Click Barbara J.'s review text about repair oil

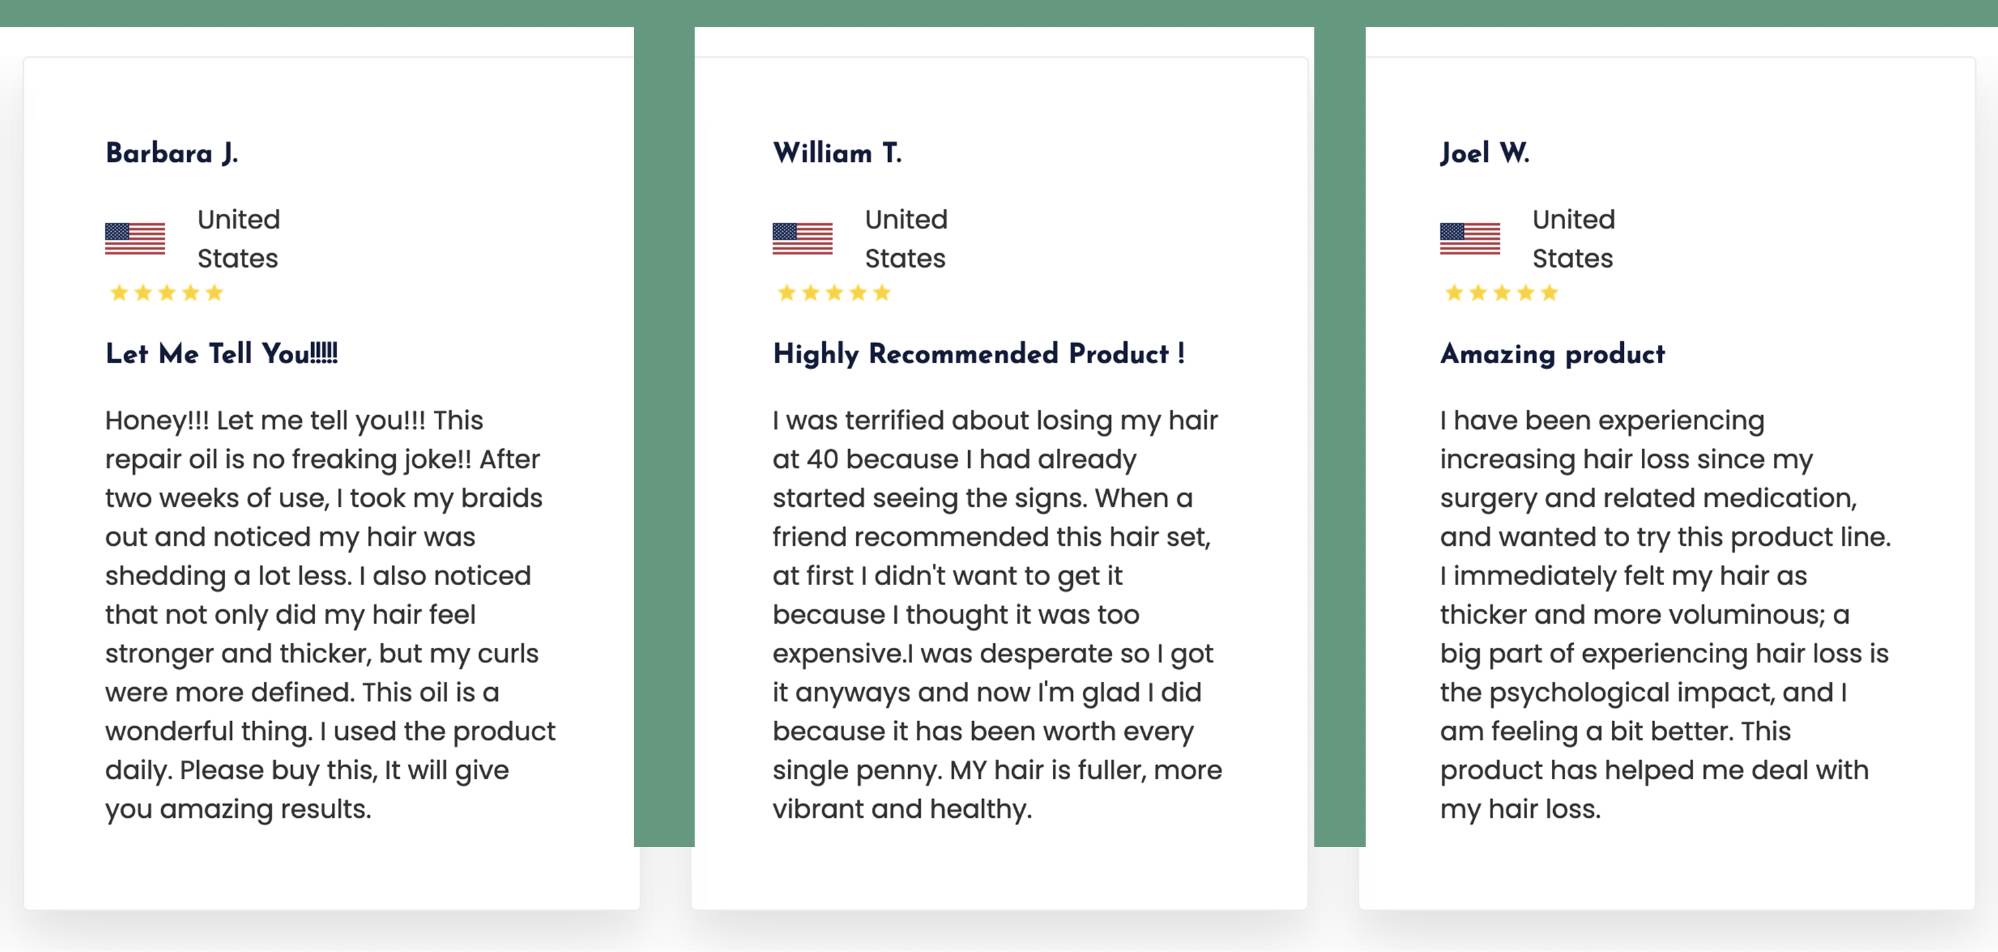330,614
